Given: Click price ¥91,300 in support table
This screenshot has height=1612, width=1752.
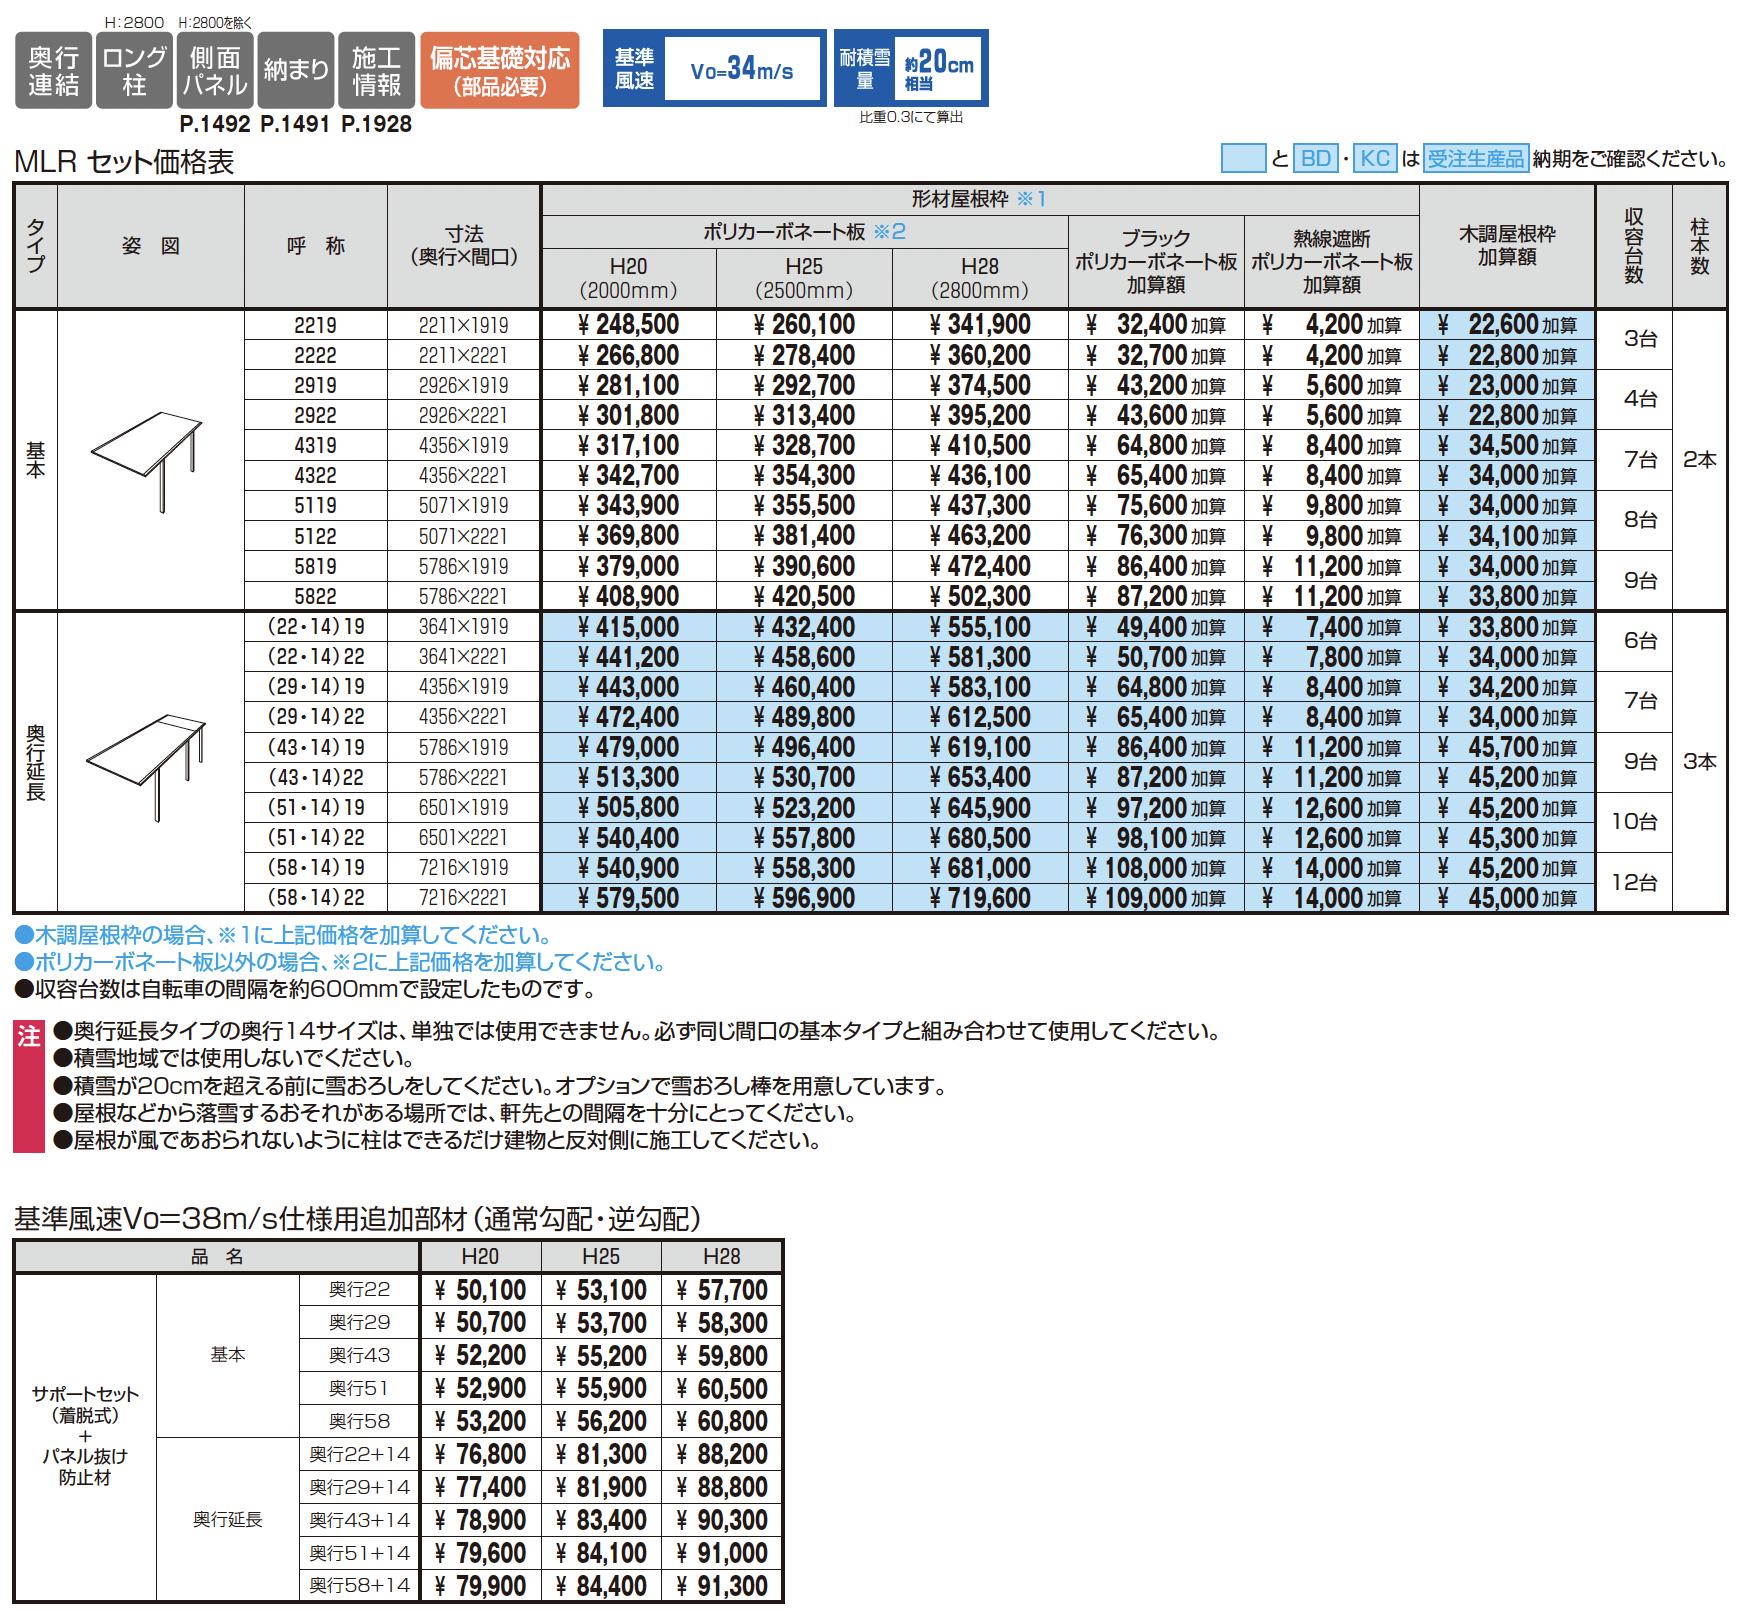Looking at the screenshot, I should pos(722,1586).
